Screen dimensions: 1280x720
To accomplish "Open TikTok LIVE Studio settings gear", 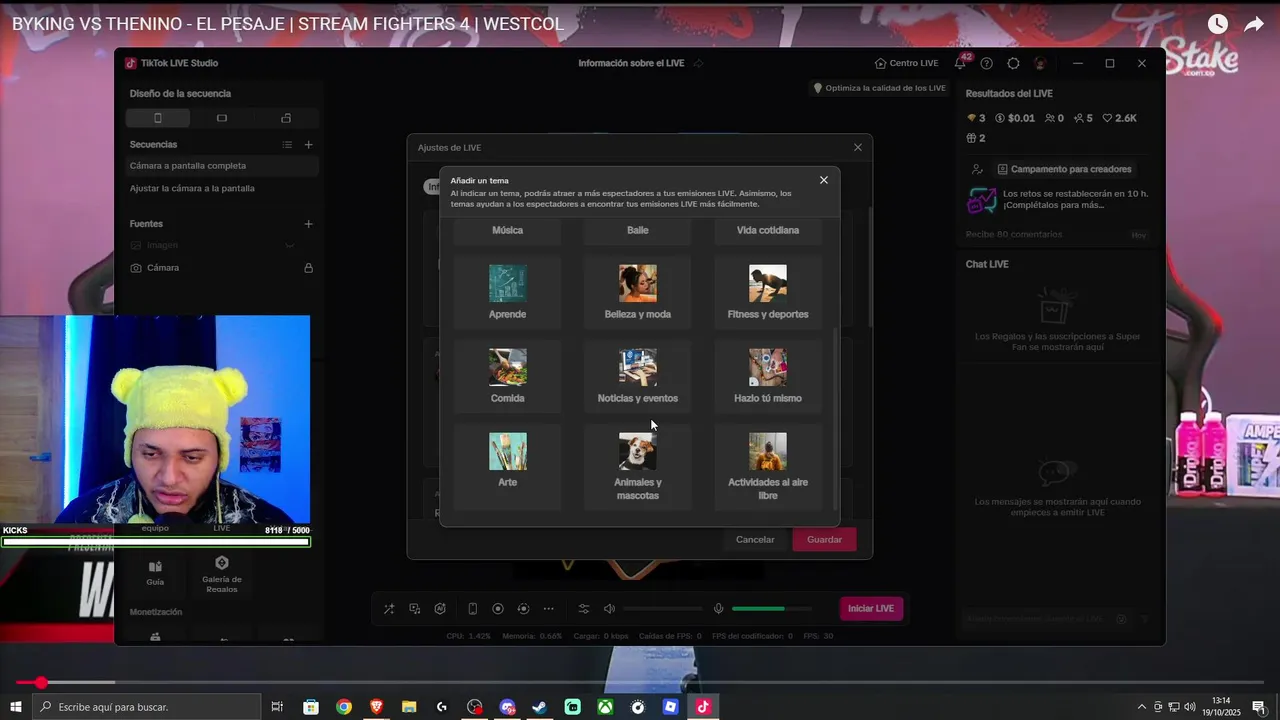I will click(x=1013, y=63).
